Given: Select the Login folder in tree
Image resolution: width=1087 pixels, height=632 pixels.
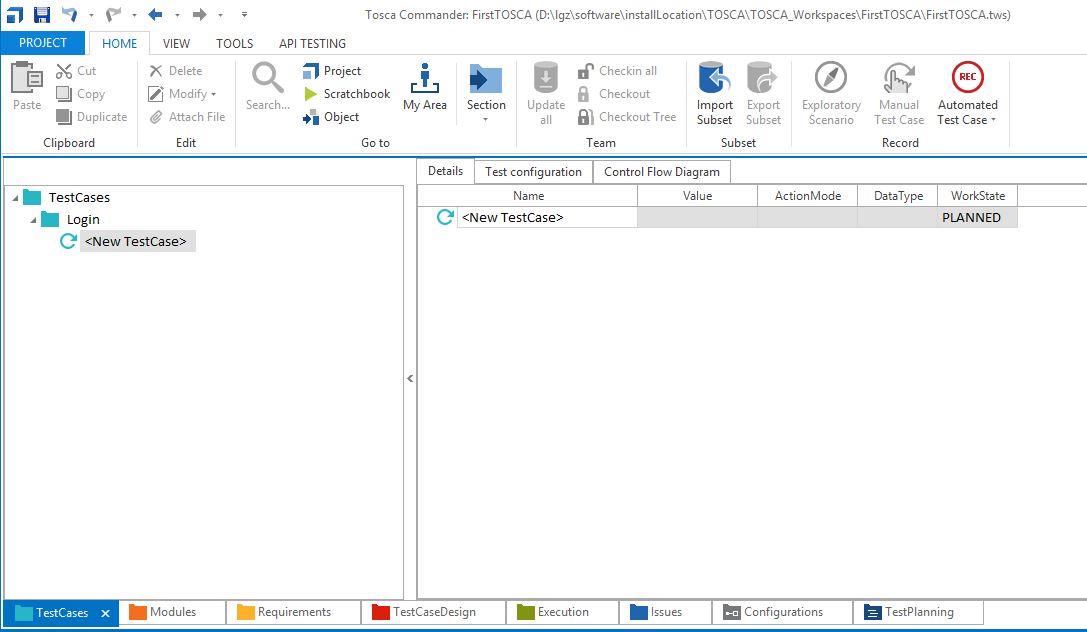Looking at the screenshot, I should pyautogui.click(x=83, y=220).
